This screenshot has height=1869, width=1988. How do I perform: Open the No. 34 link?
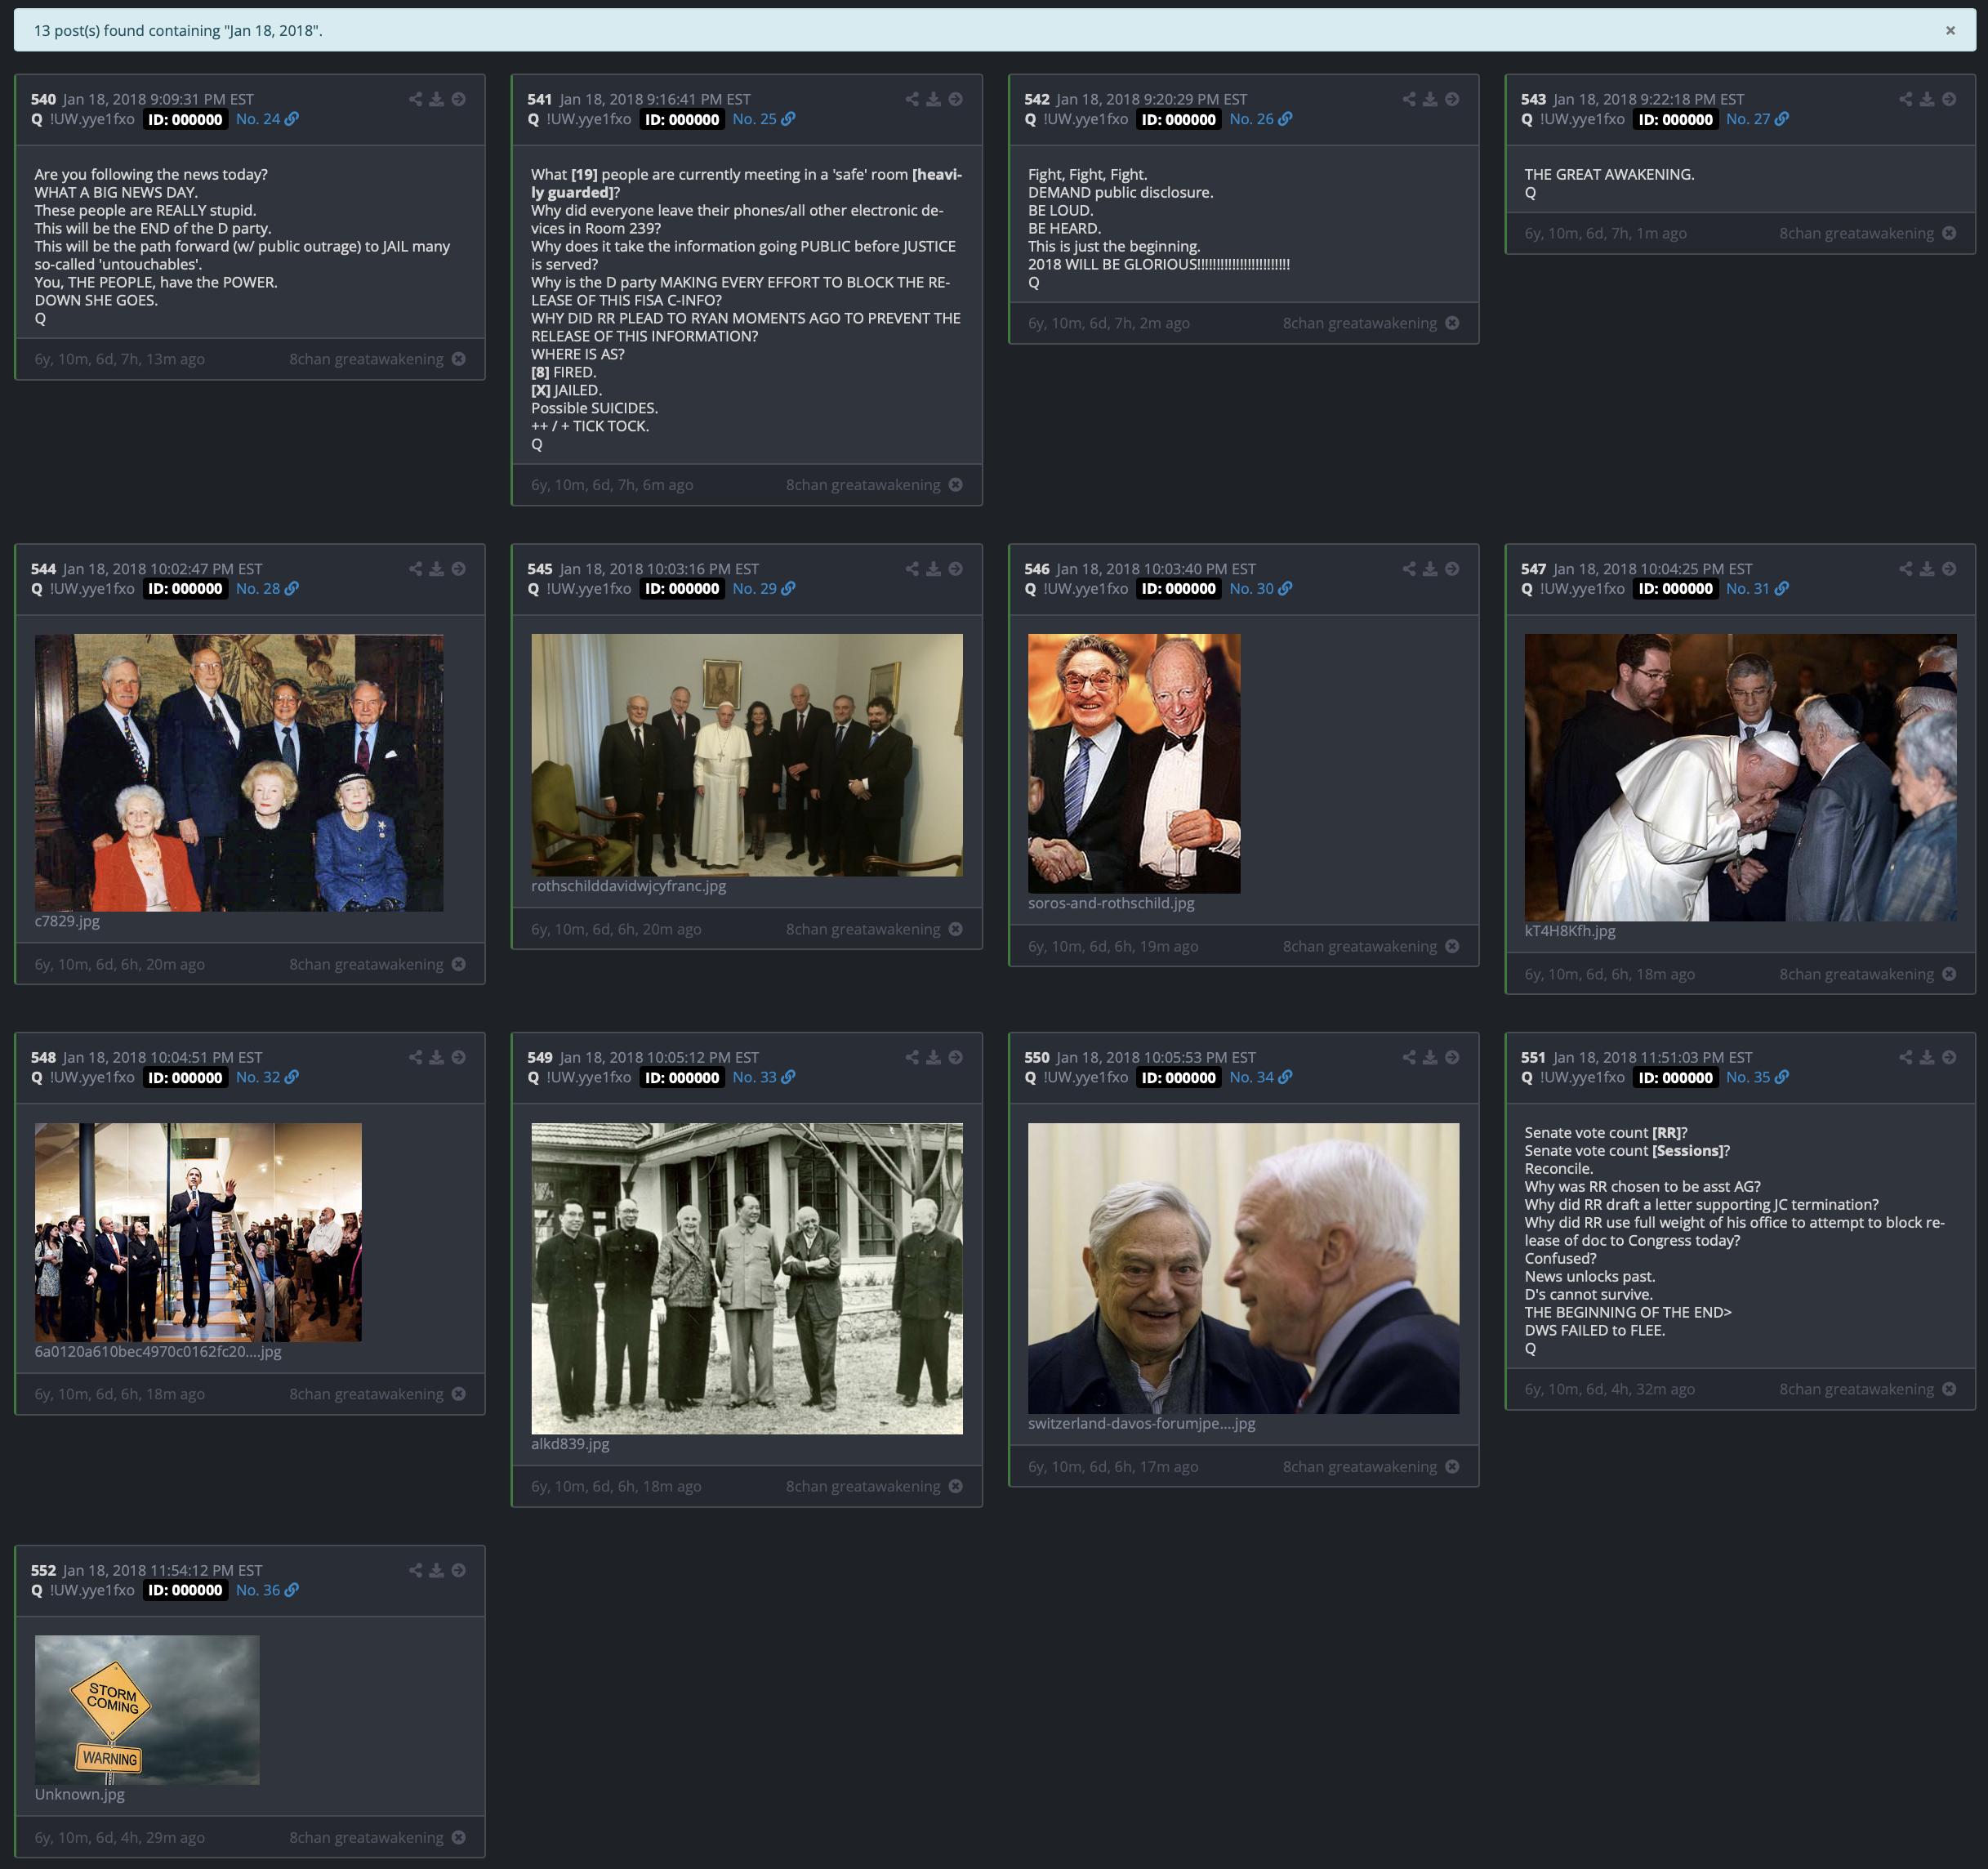click(x=1261, y=1077)
